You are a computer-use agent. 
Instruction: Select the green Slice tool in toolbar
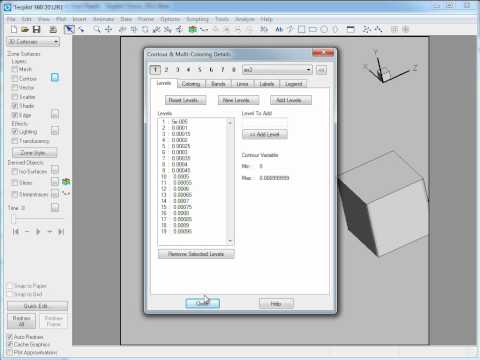tap(193, 29)
